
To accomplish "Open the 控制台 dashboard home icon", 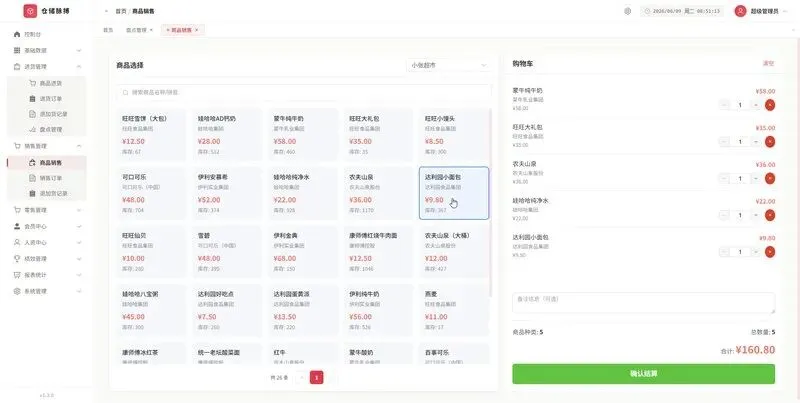I will coord(17,34).
